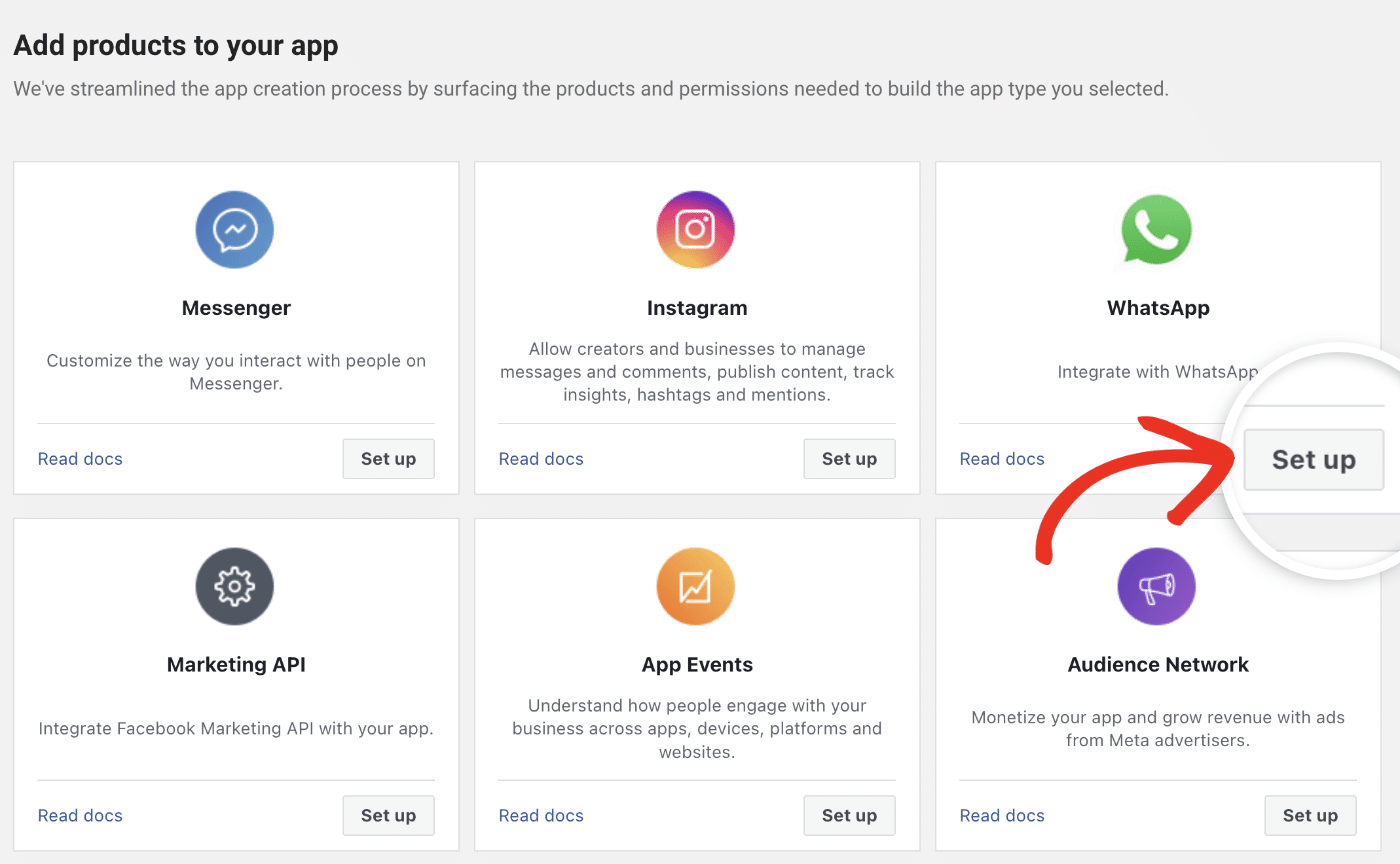Screen dimensions: 1400x864
Task: Click the Messenger icon
Action: [x=235, y=229]
